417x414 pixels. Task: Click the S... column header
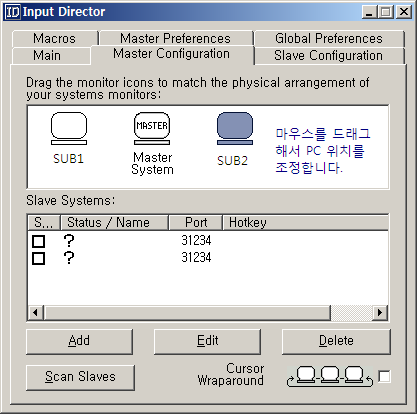(44, 223)
